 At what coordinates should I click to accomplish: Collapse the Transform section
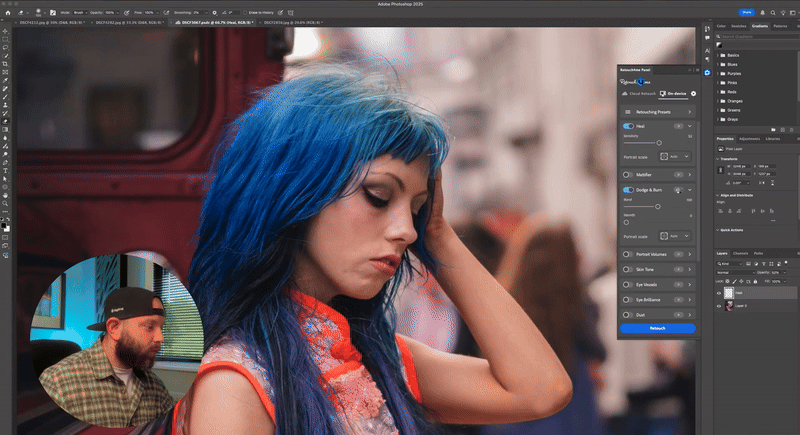pyautogui.click(x=718, y=159)
